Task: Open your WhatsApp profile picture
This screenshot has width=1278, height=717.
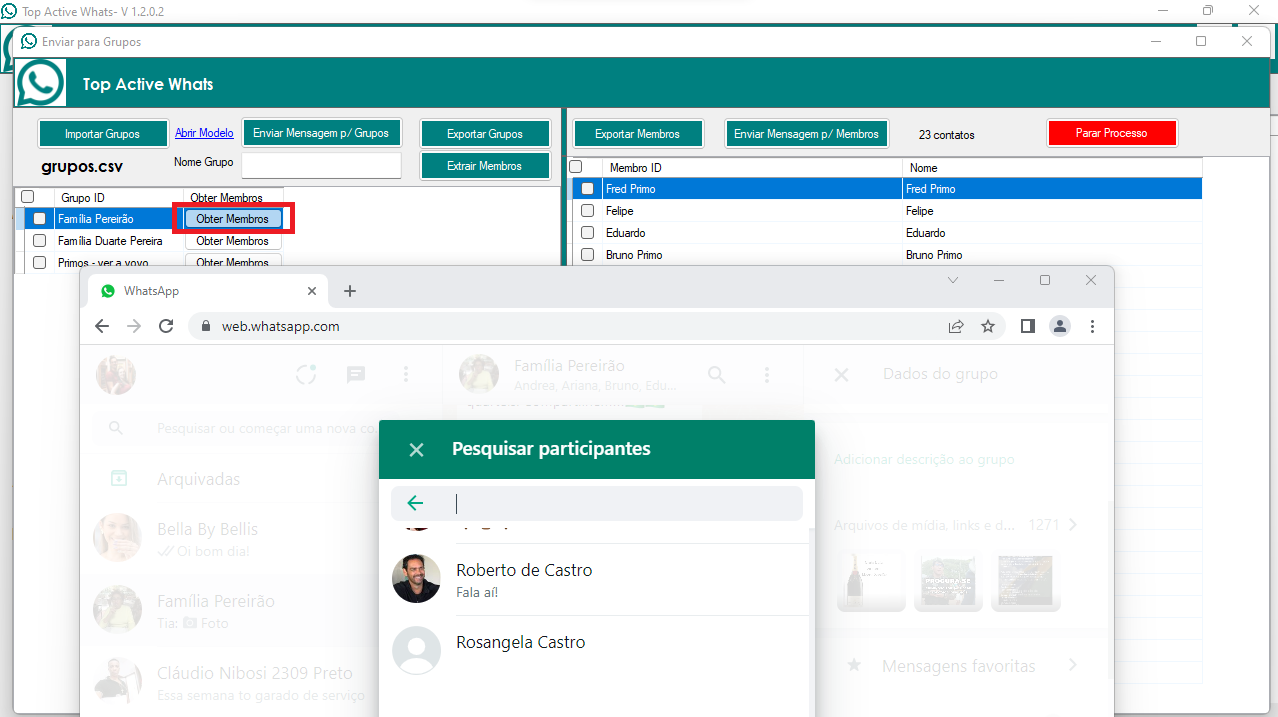Action: pyautogui.click(x=115, y=374)
